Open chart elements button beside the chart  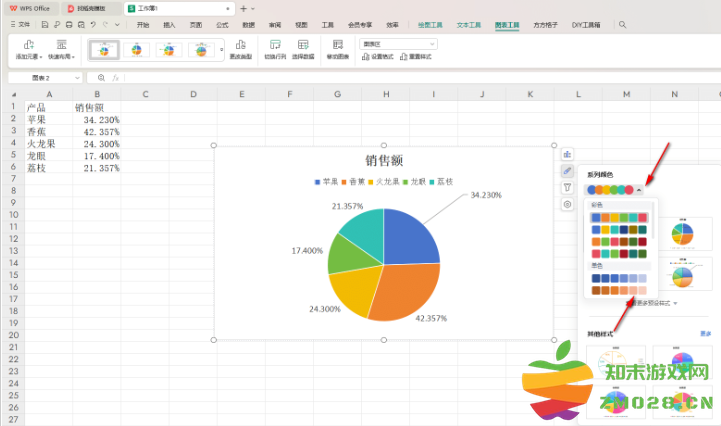pyautogui.click(x=567, y=155)
